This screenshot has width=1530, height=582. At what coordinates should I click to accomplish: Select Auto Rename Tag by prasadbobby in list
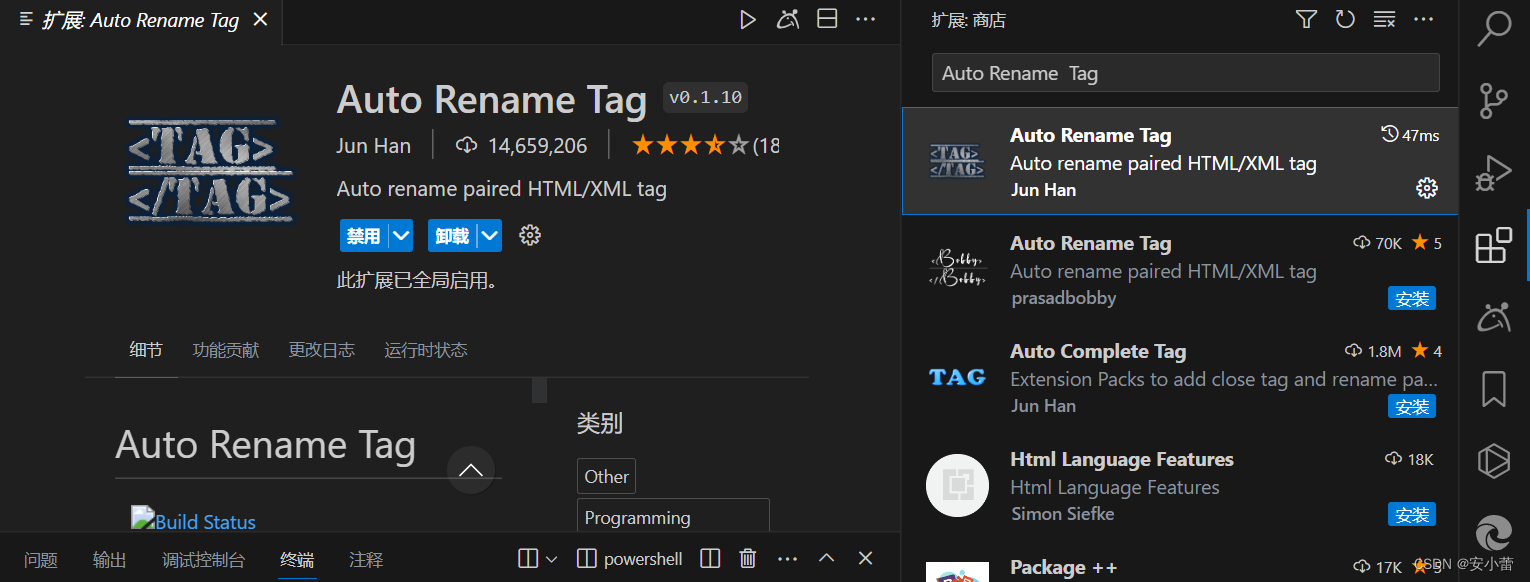tap(1180, 269)
